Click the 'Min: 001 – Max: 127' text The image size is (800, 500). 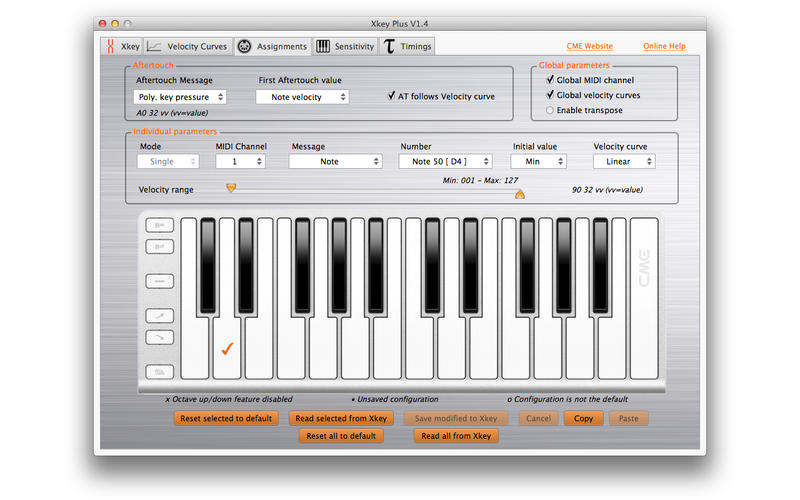(480, 180)
